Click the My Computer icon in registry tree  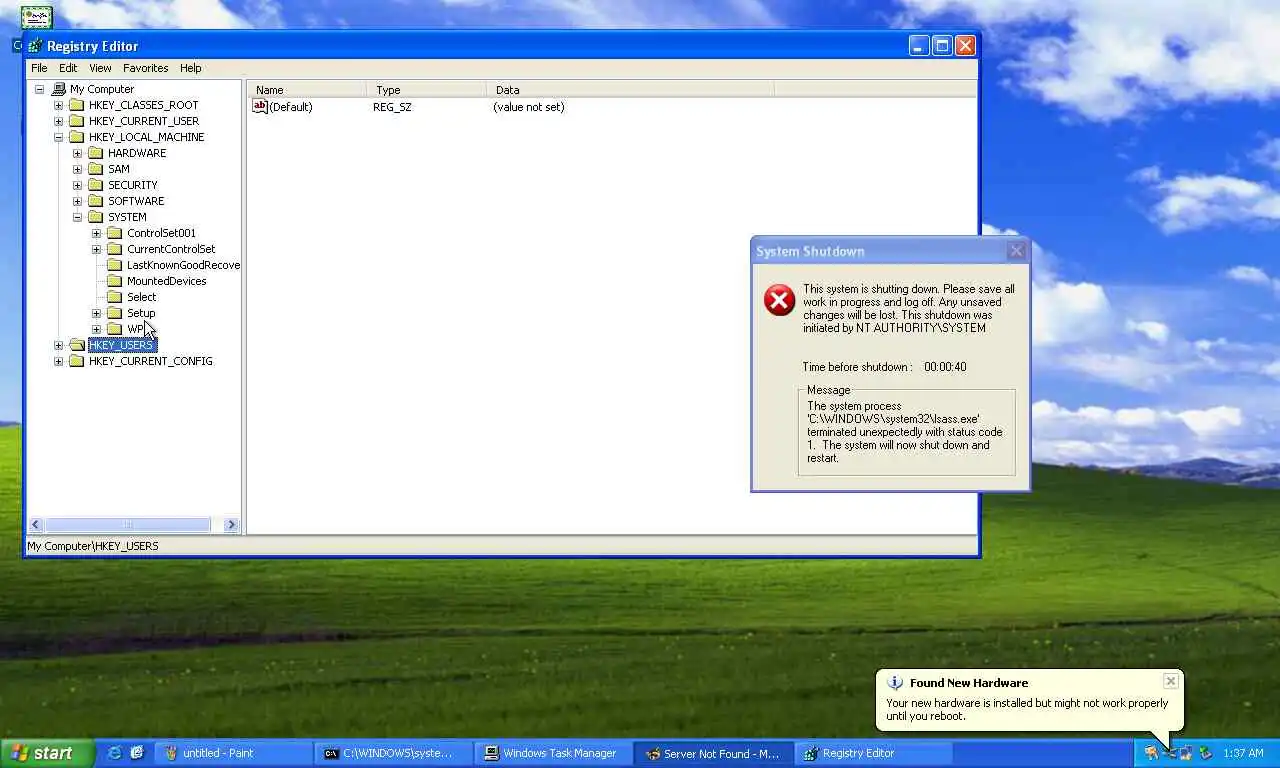(x=59, y=89)
